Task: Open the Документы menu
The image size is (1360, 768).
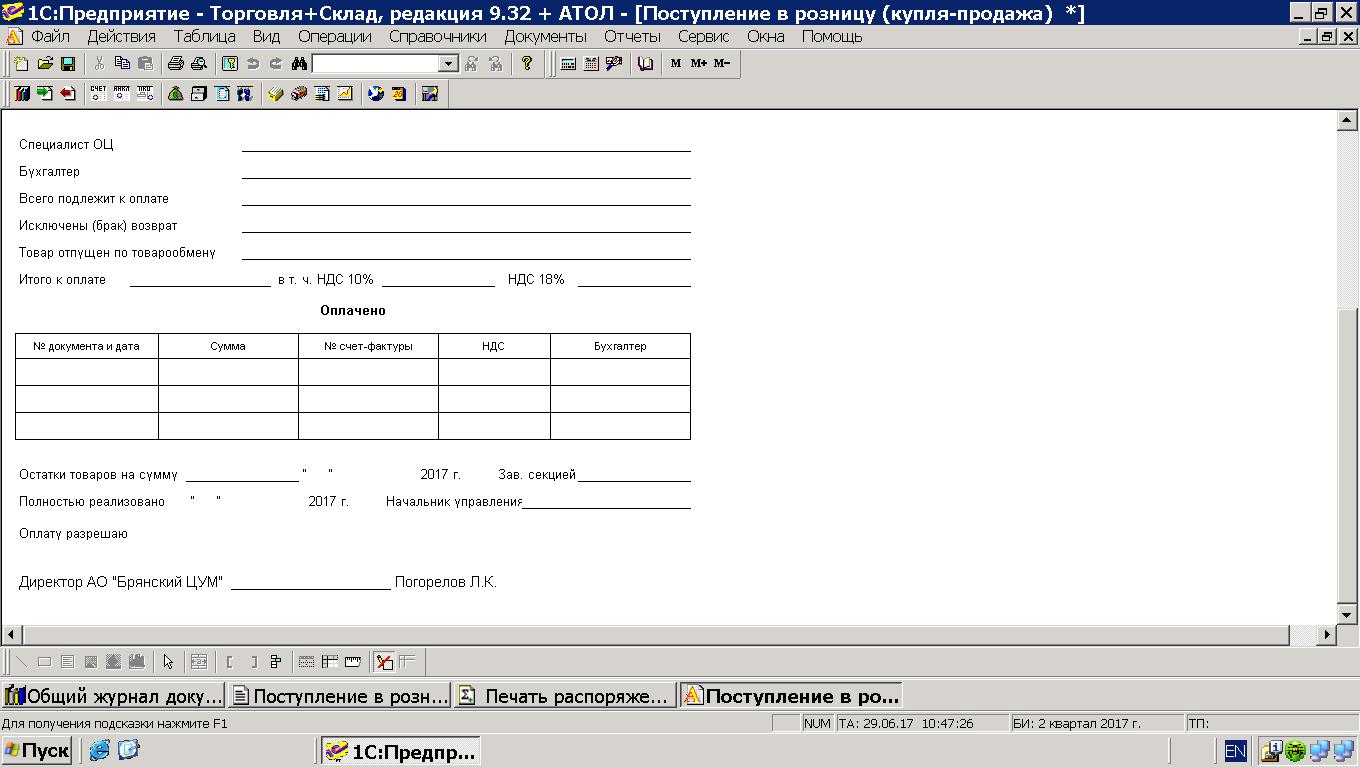Action: click(545, 36)
